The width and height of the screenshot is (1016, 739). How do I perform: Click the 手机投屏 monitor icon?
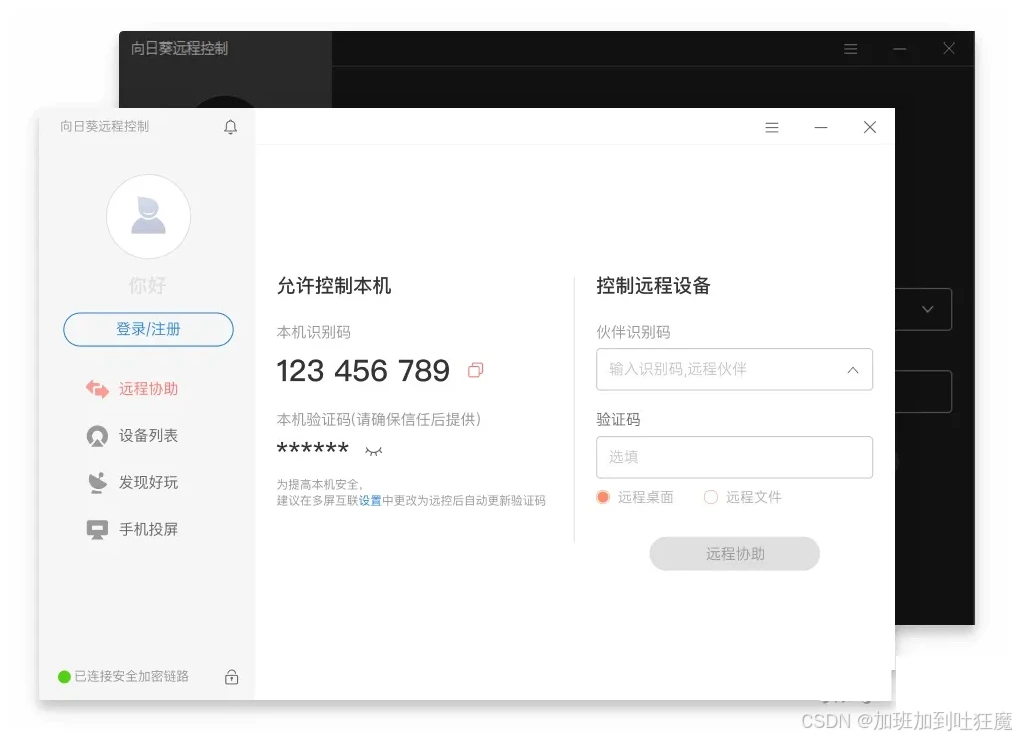click(97, 530)
